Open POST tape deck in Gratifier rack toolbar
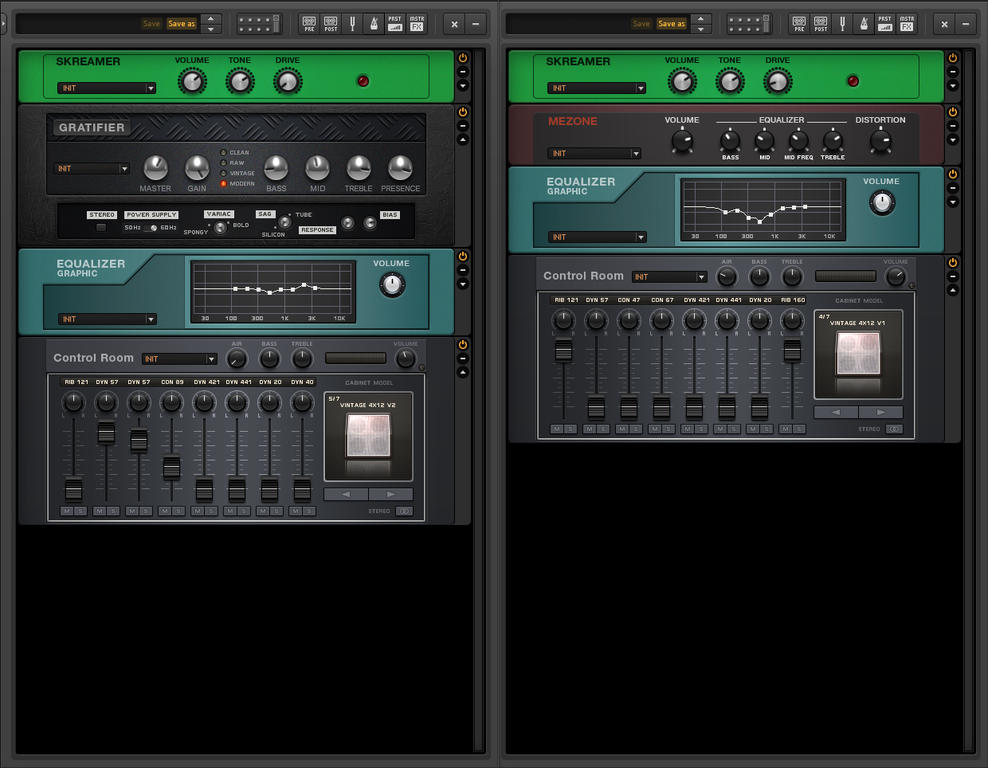The image size is (988, 768). coord(331,24)
